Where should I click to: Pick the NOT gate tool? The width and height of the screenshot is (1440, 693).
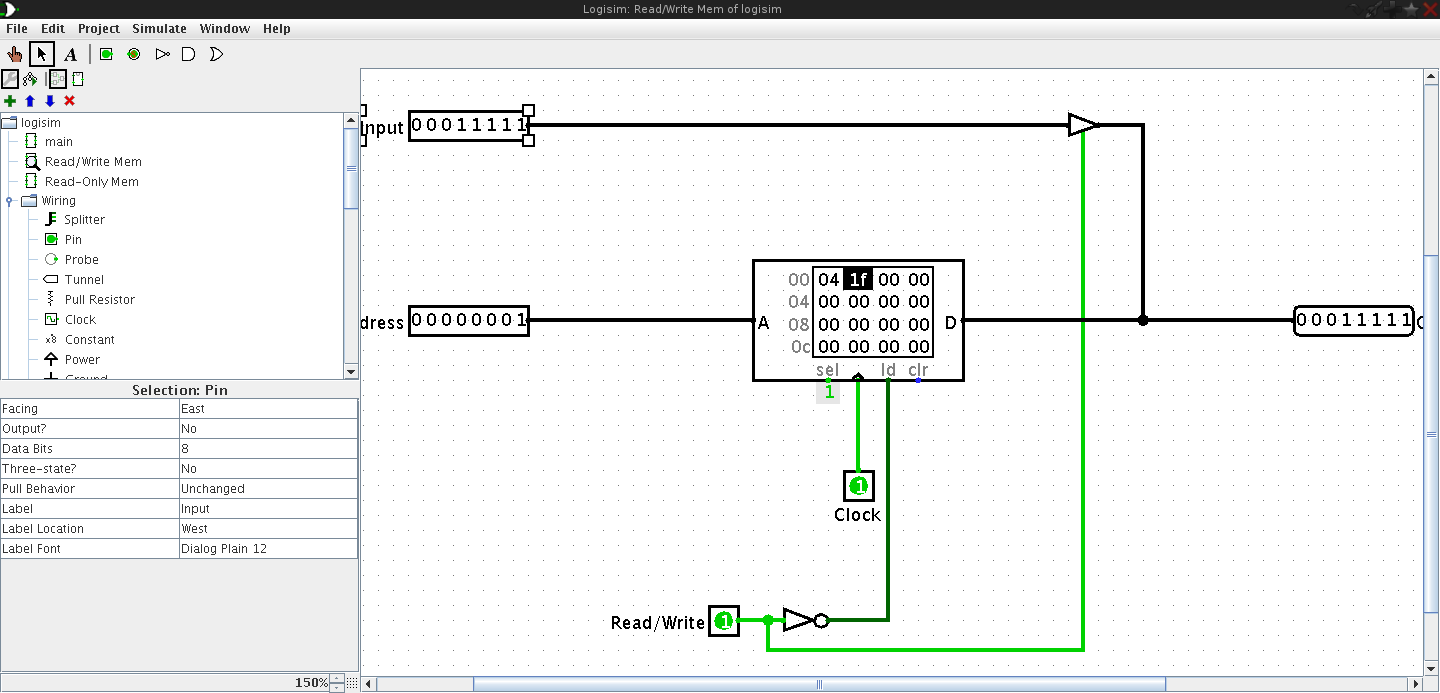pos(162,54)
